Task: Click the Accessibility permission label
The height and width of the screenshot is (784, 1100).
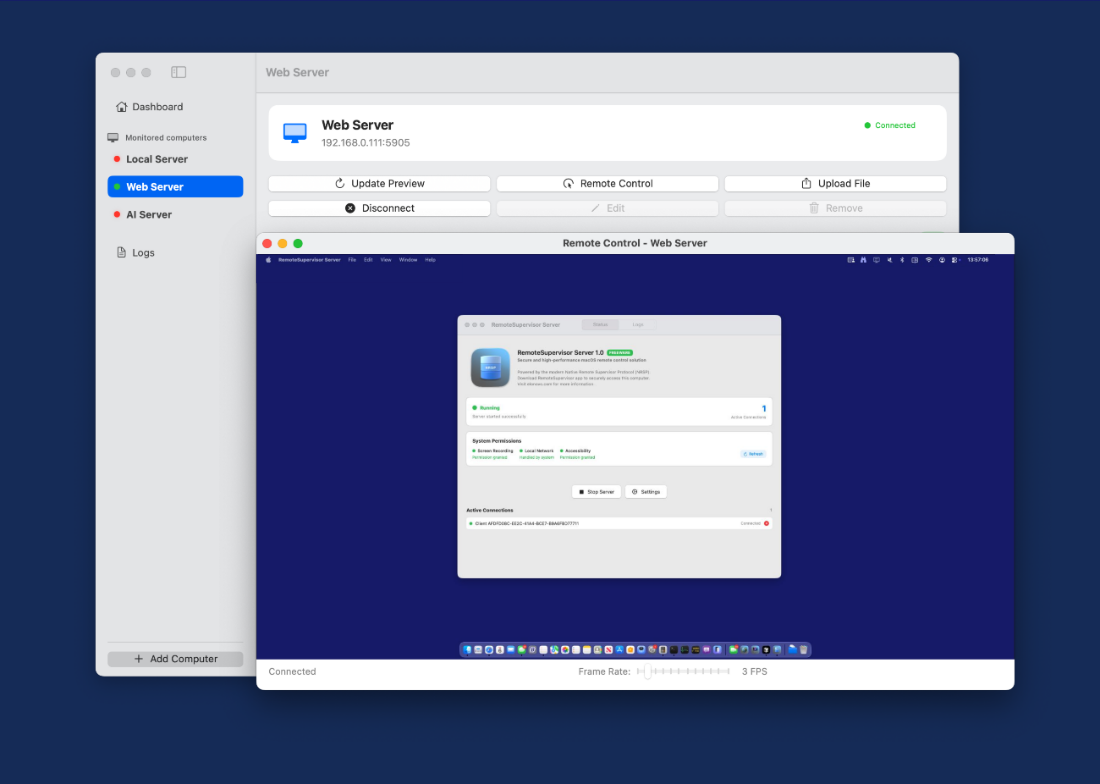Action: click(x=578, y=451)
